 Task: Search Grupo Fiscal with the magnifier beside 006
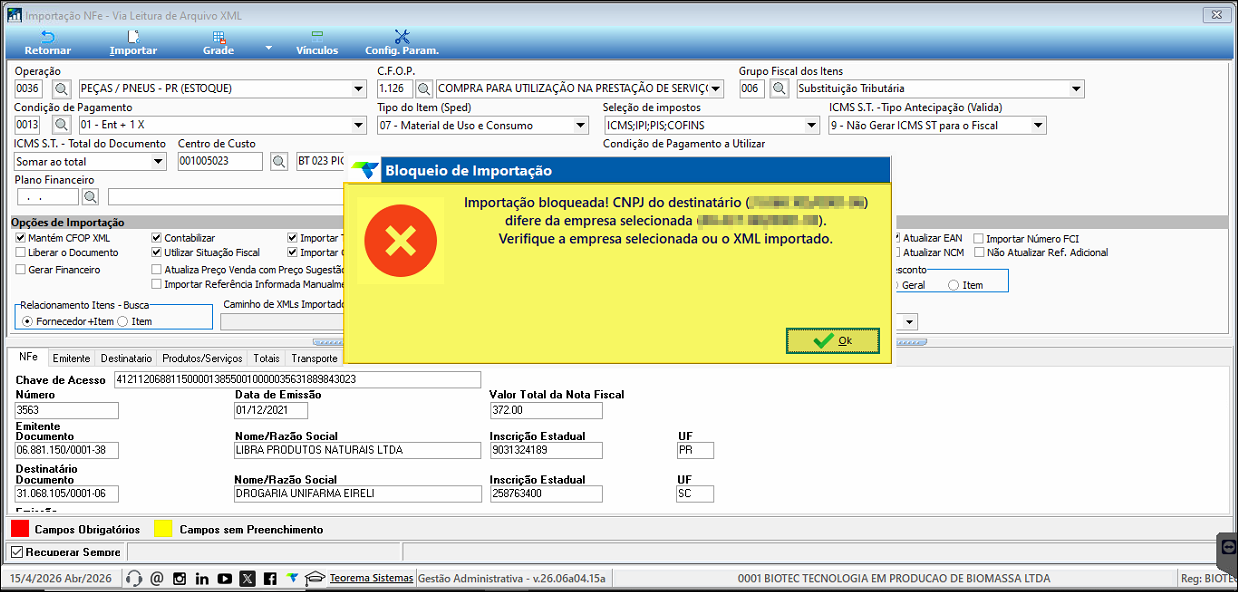(x=781, y=89)
